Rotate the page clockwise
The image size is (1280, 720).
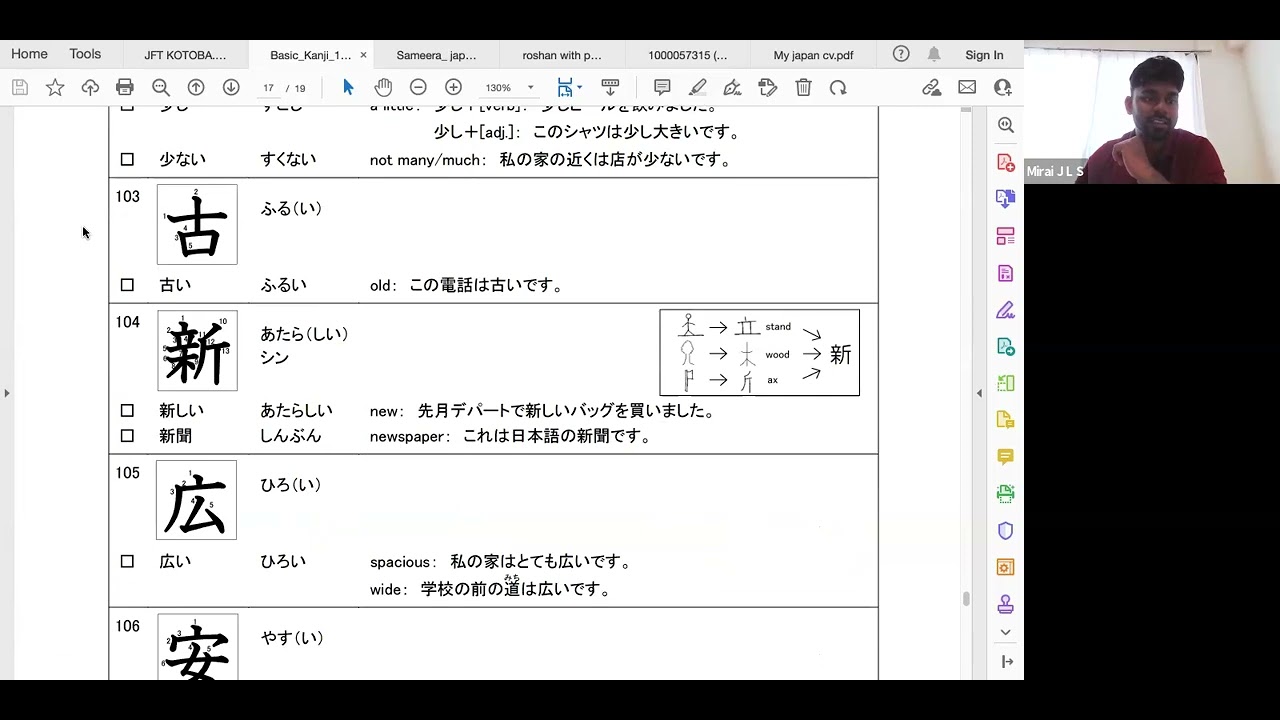838,88
